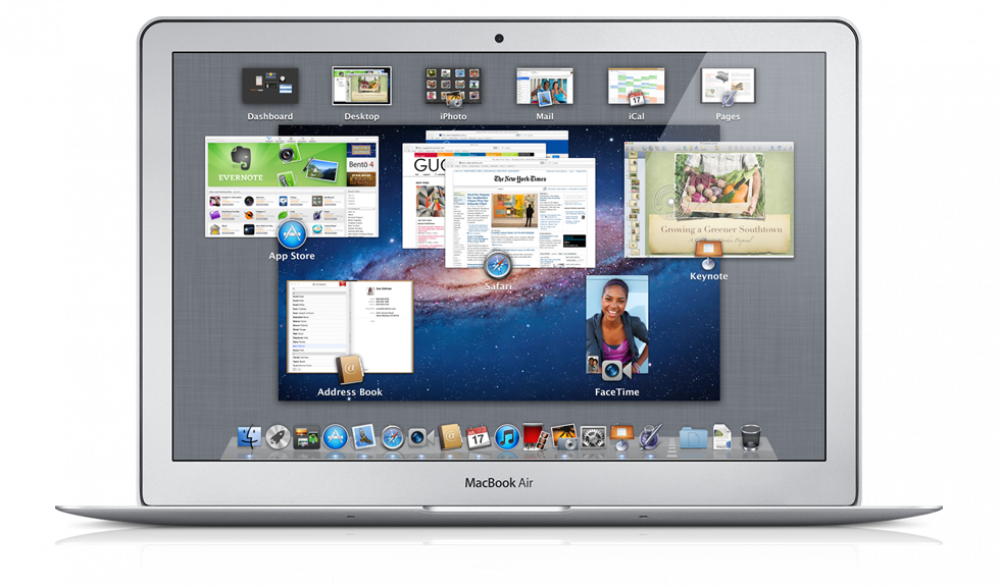Launch iTunes from the Dock

(x=507, y=438)
